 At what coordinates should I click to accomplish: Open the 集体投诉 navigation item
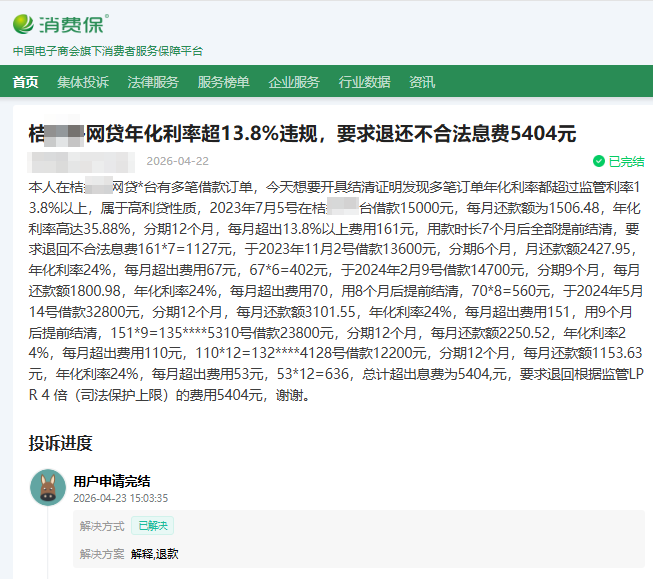pos(83,82)
